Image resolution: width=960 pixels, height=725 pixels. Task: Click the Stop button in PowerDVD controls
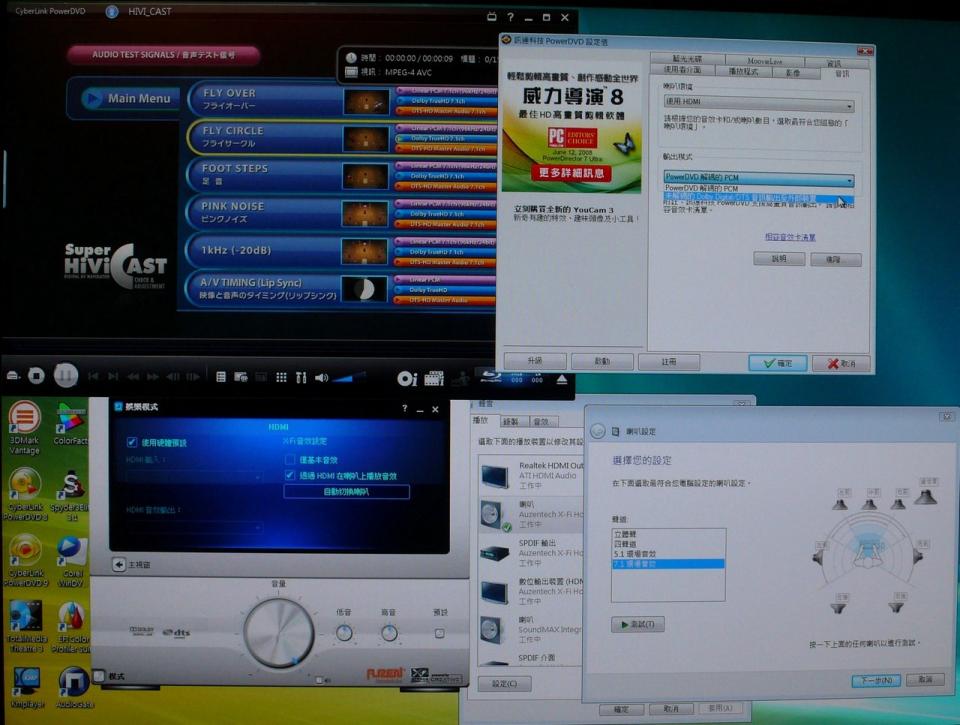tap(36, 375)
